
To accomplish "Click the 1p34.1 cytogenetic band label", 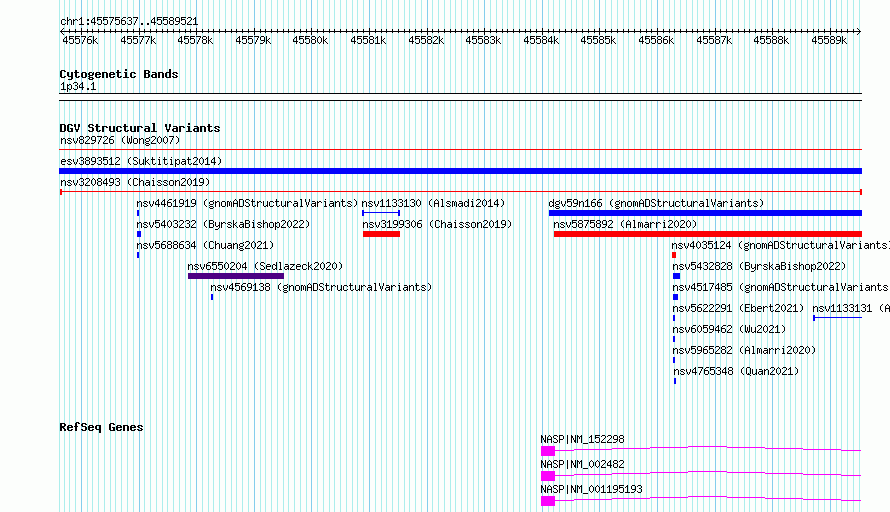I will 78,86.
